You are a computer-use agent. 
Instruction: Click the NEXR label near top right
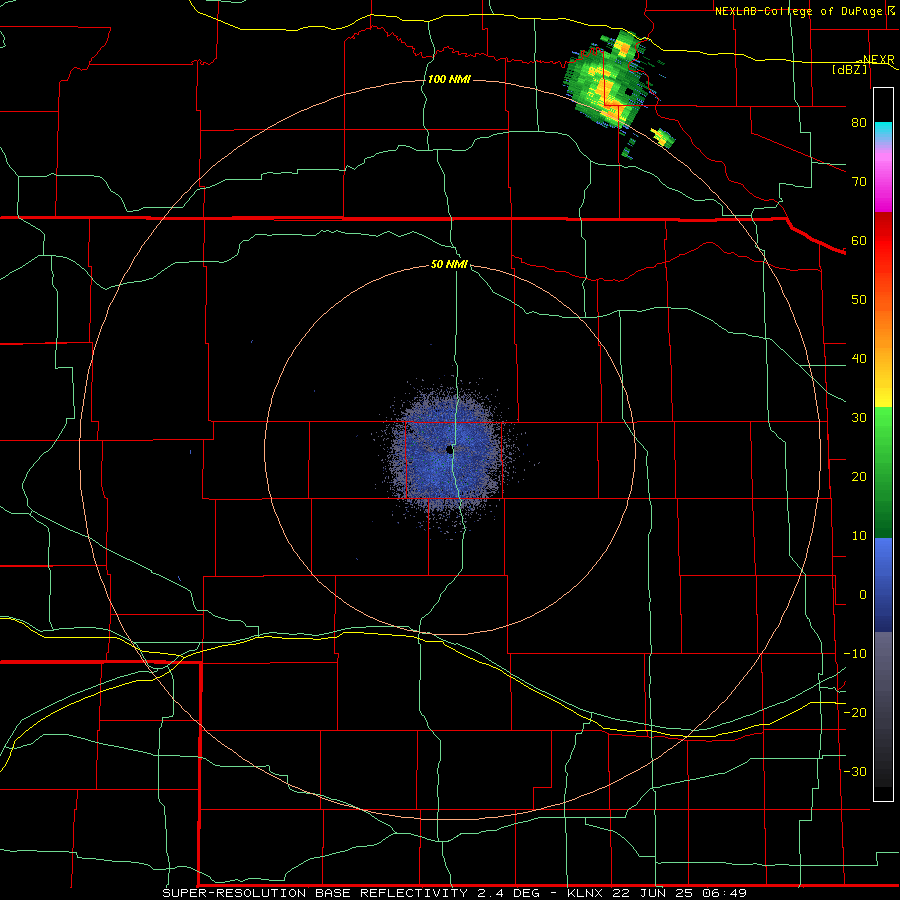[879, 60]
